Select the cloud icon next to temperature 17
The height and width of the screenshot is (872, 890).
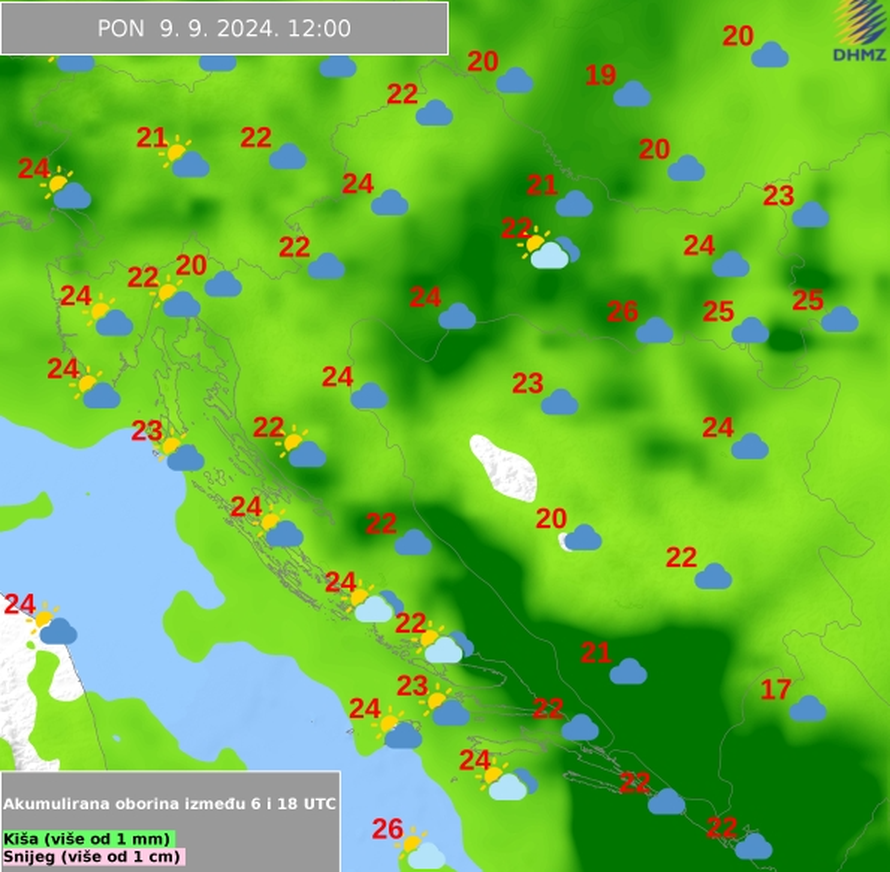(x=807, y=708)
